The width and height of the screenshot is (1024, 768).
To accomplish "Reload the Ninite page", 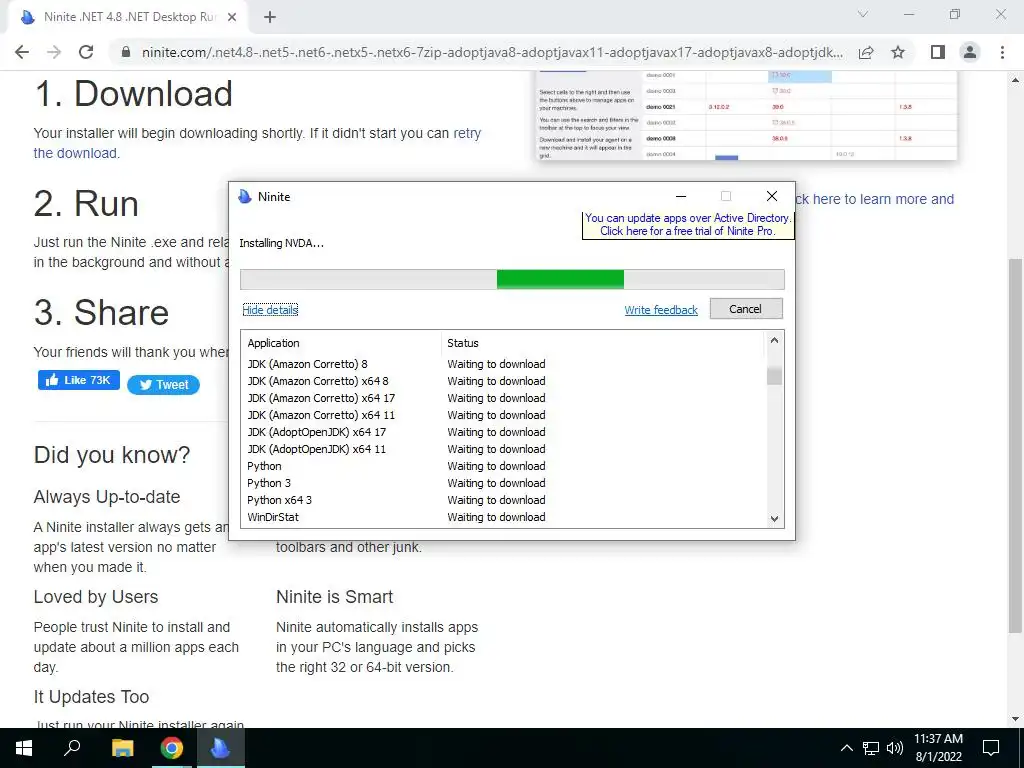I will point(86,52).
